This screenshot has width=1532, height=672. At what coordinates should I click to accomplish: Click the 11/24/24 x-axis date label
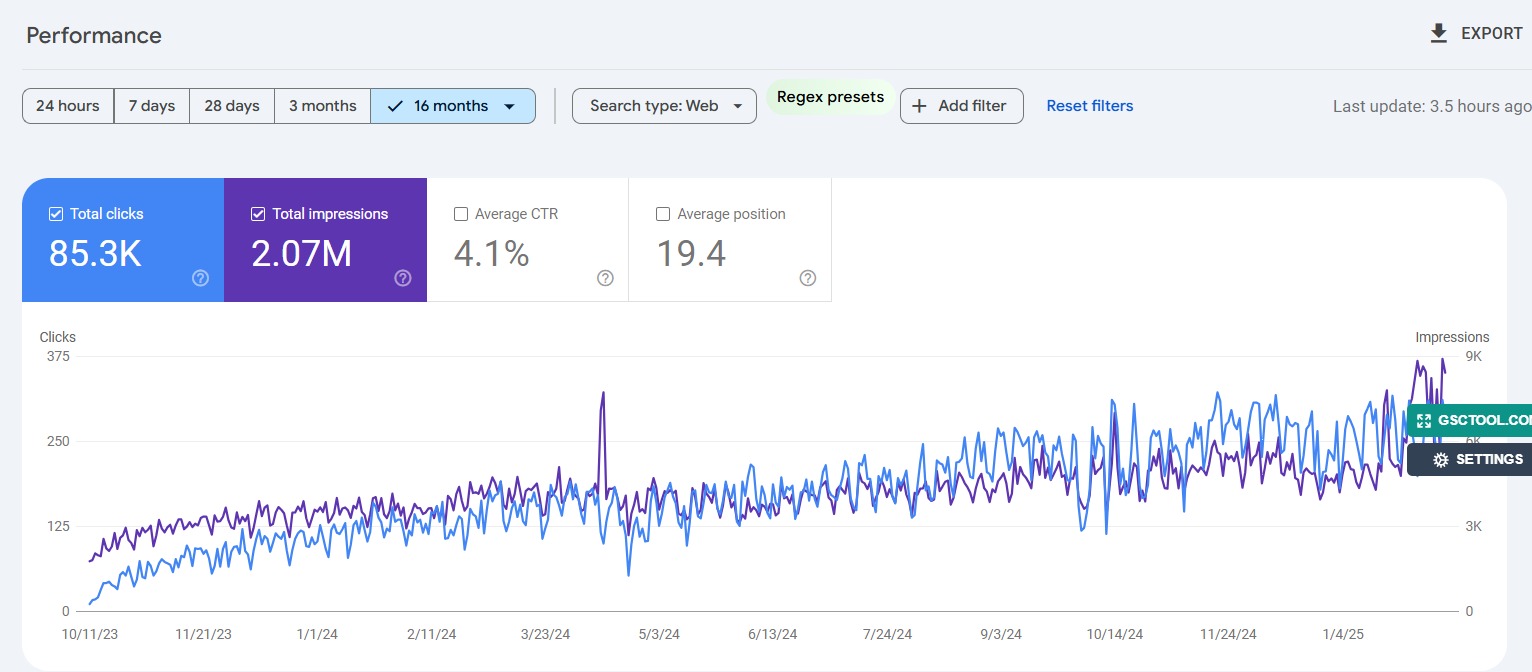pyautogui.click(x=1228, y=635)
